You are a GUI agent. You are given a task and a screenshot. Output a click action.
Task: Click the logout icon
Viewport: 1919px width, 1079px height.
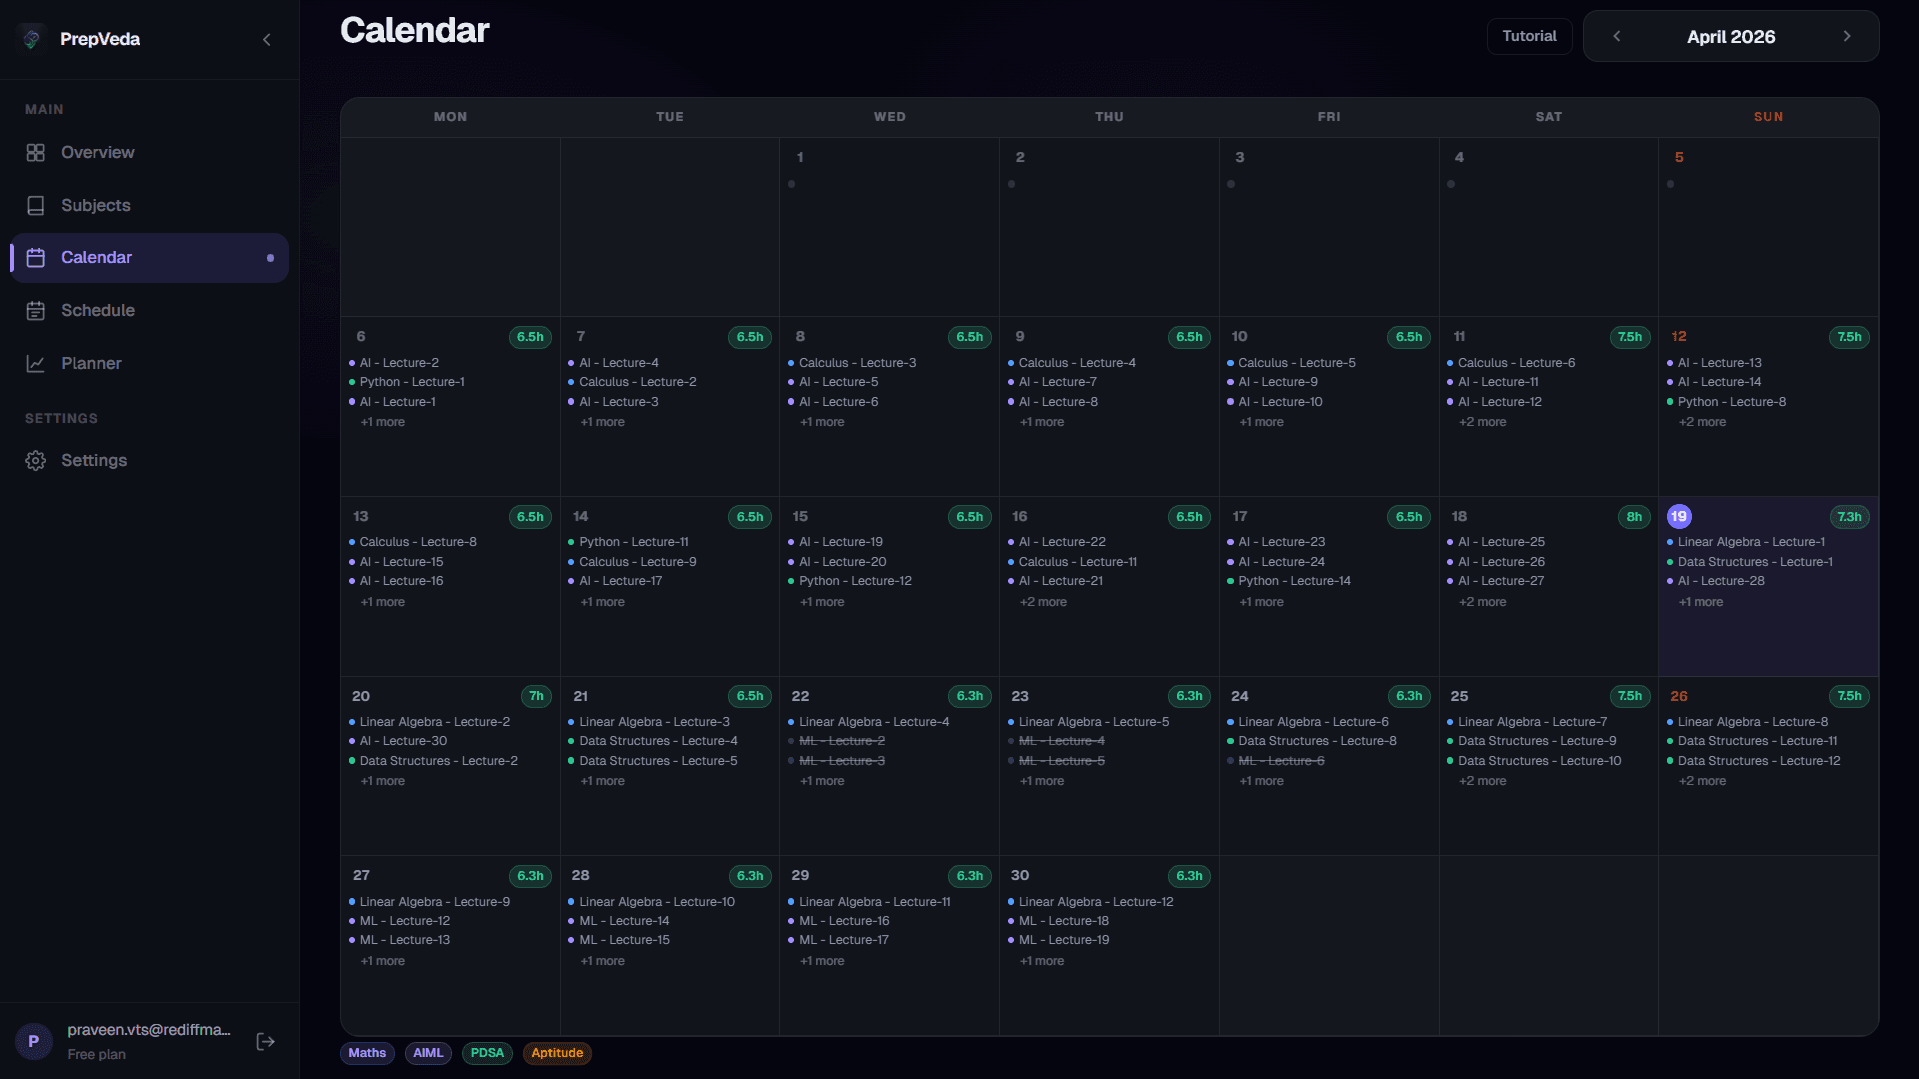pos(266,1041)
